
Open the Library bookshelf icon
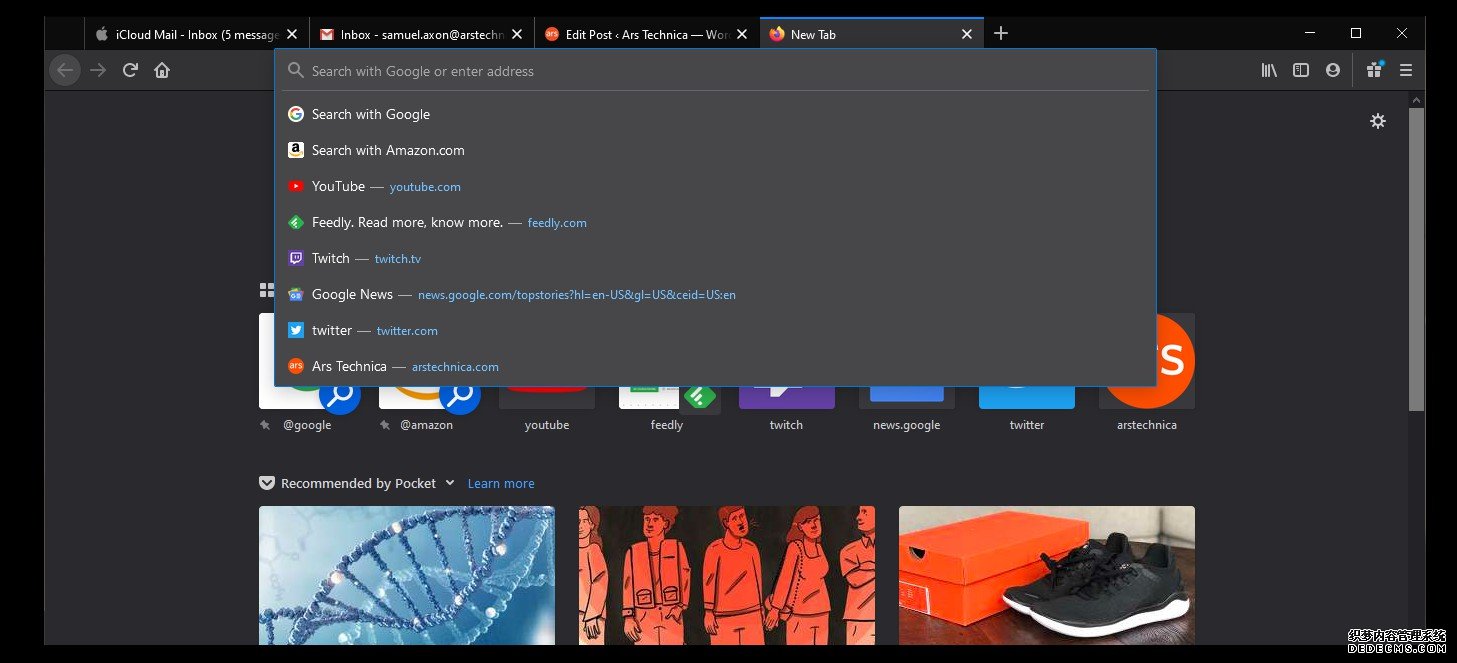click(1269, 70)
